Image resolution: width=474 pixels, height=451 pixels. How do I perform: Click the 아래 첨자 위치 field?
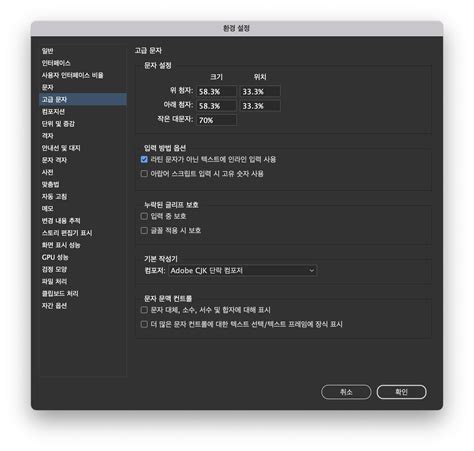tap(260, 106)
